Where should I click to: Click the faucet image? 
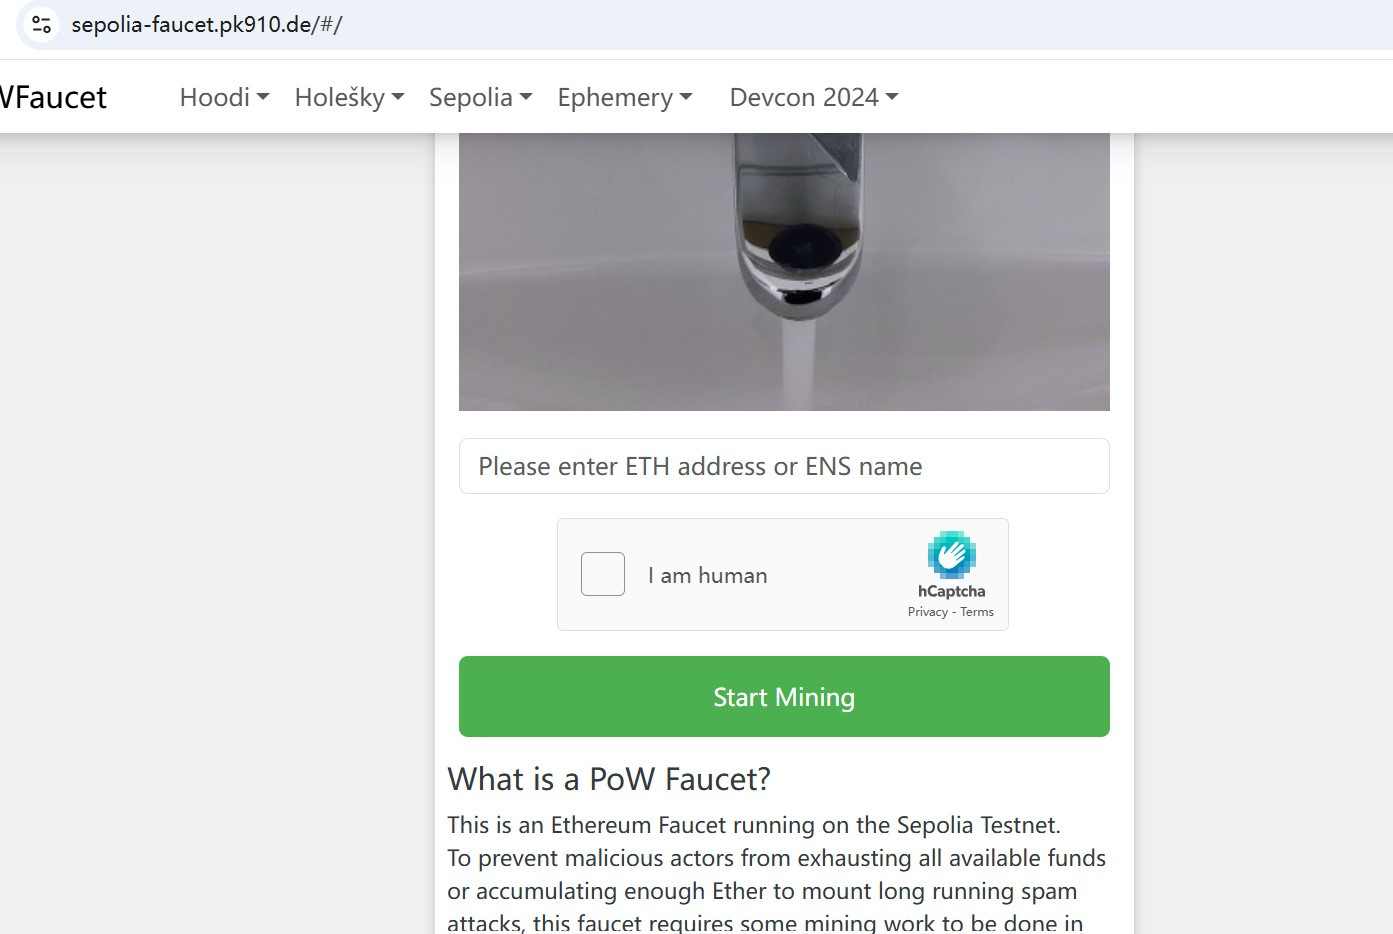point(784,272)
